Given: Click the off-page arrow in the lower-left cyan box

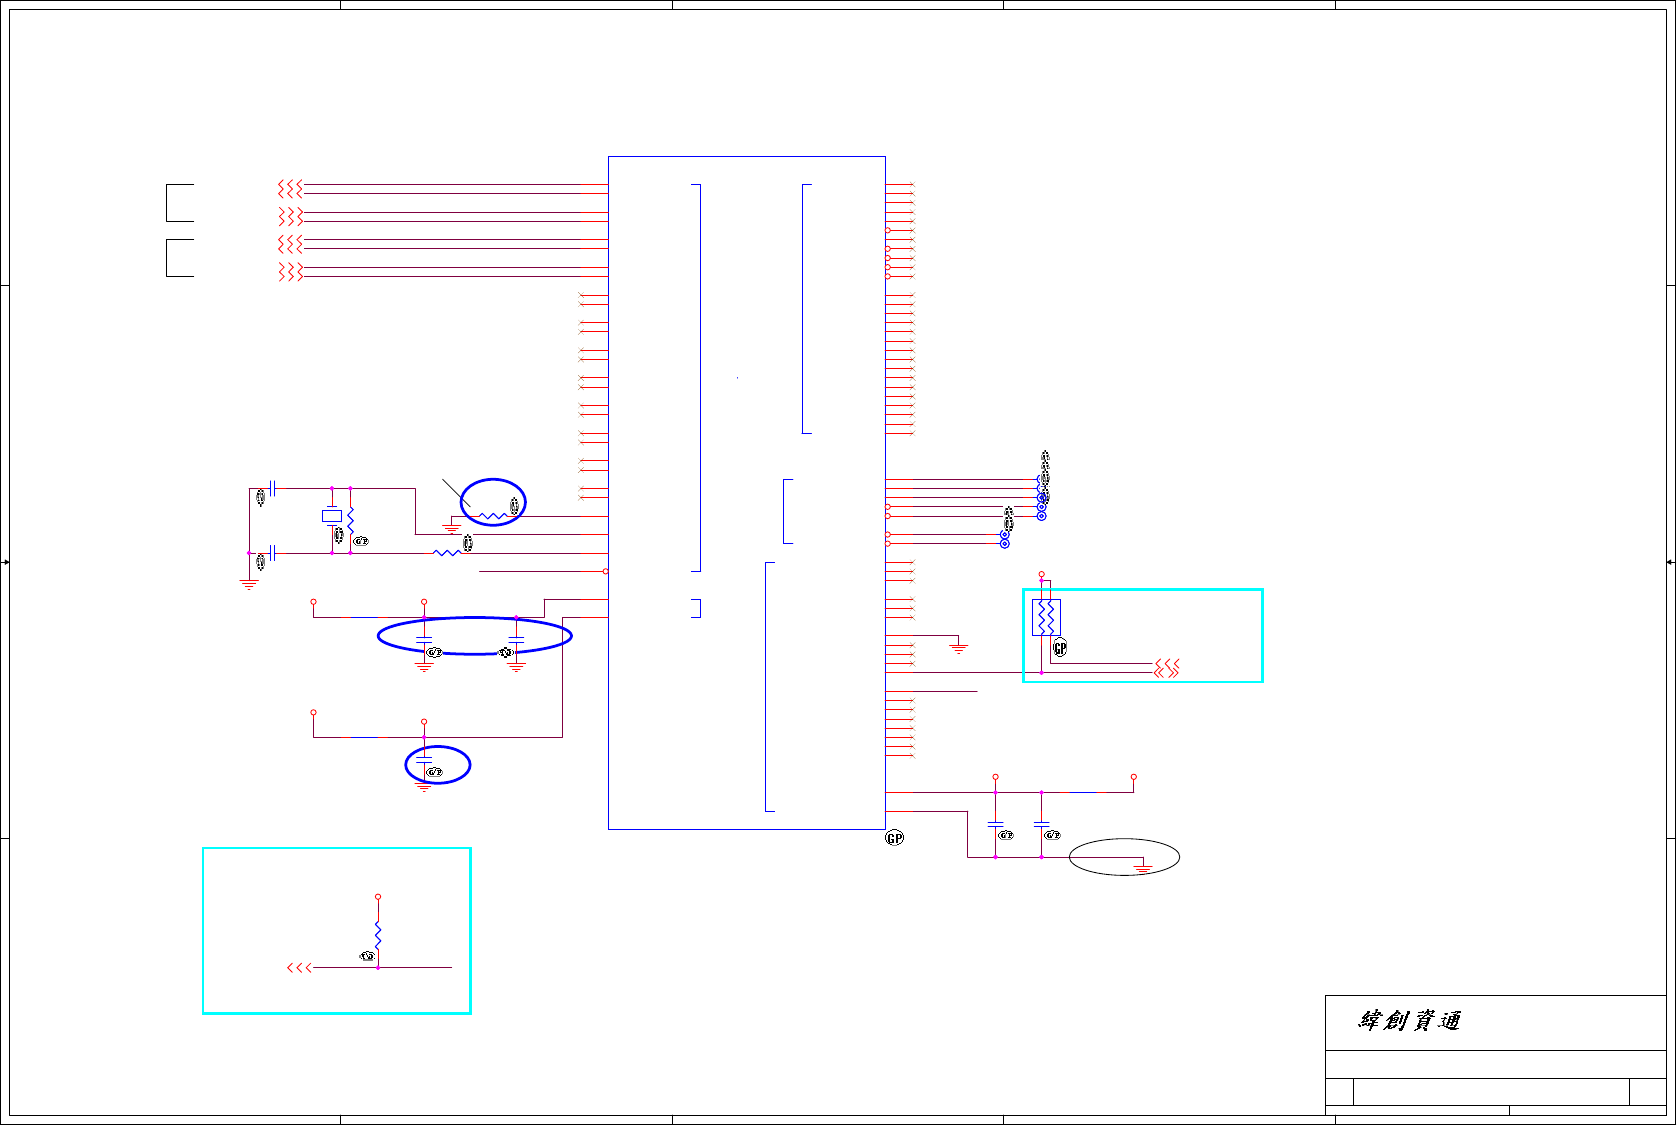Looking at the screenshot, I should tap(299, 968).
